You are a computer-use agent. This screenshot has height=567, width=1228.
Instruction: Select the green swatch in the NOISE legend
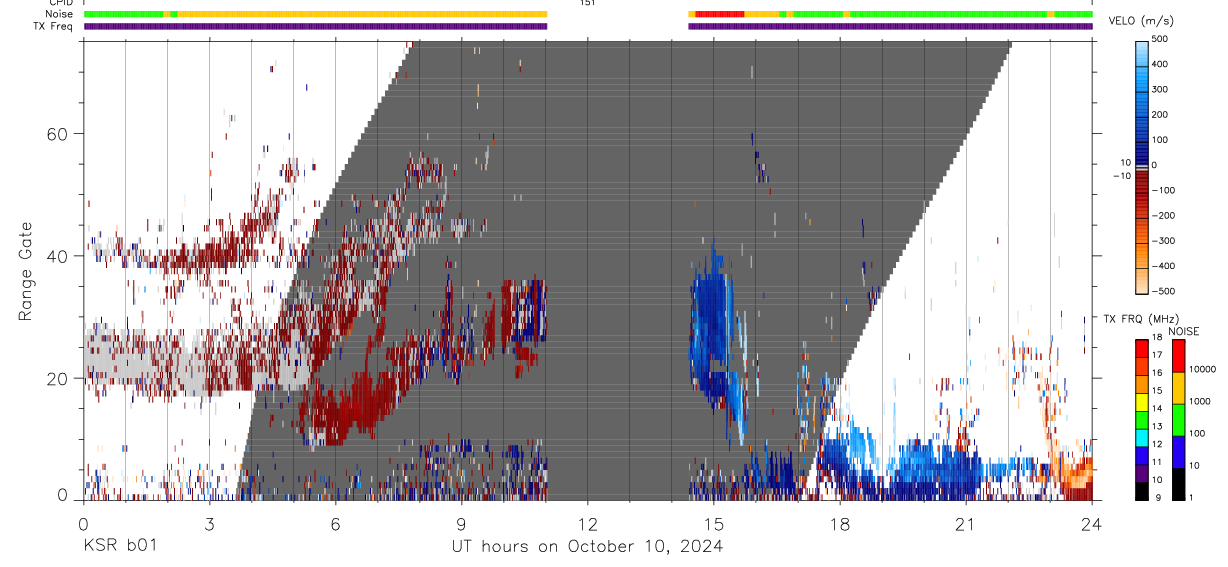click(1179, 419)
